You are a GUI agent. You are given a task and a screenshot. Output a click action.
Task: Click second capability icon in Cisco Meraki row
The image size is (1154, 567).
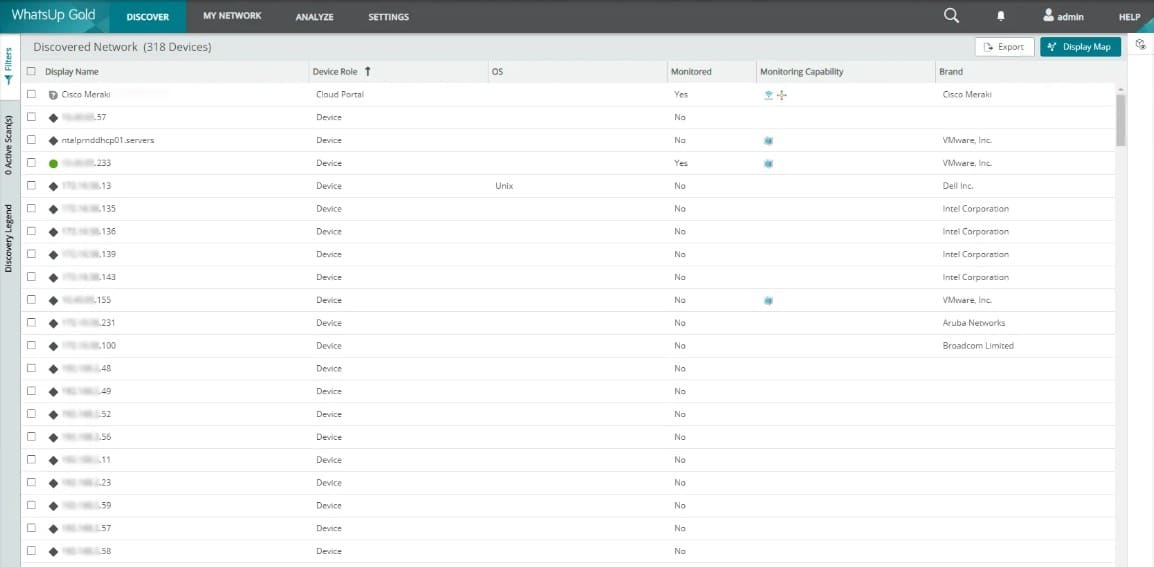click(x=782, y=95)
